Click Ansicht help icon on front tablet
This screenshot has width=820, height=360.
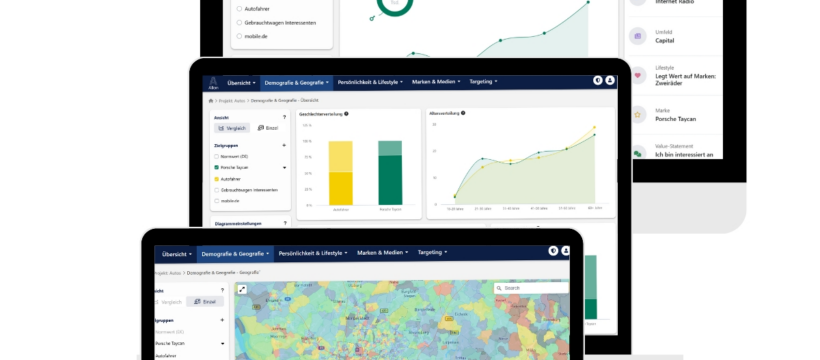[x=222, y=290]
